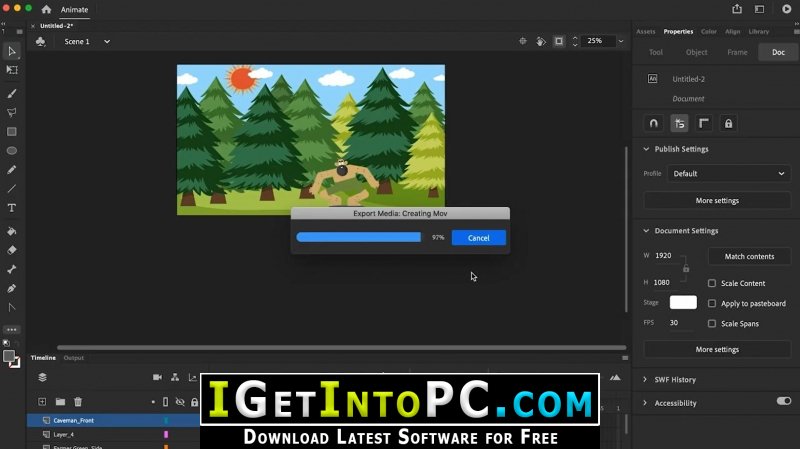
Task: Open the layer depth graph icon
Action: click(193, 377)
